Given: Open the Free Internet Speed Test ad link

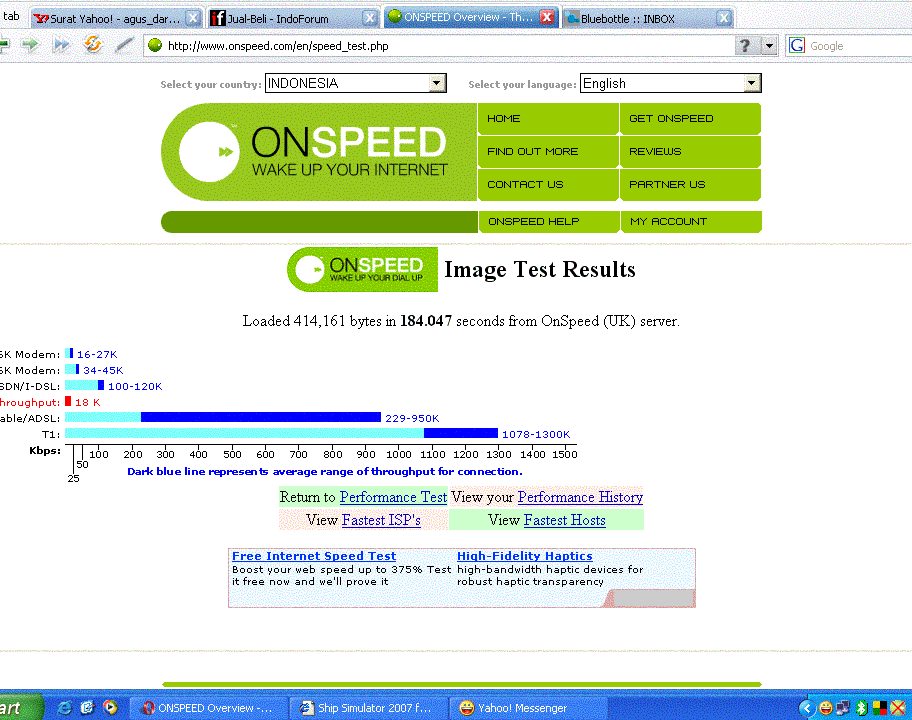Looking at the screenshot, I should pyautogui.click(x=314, y=556).
